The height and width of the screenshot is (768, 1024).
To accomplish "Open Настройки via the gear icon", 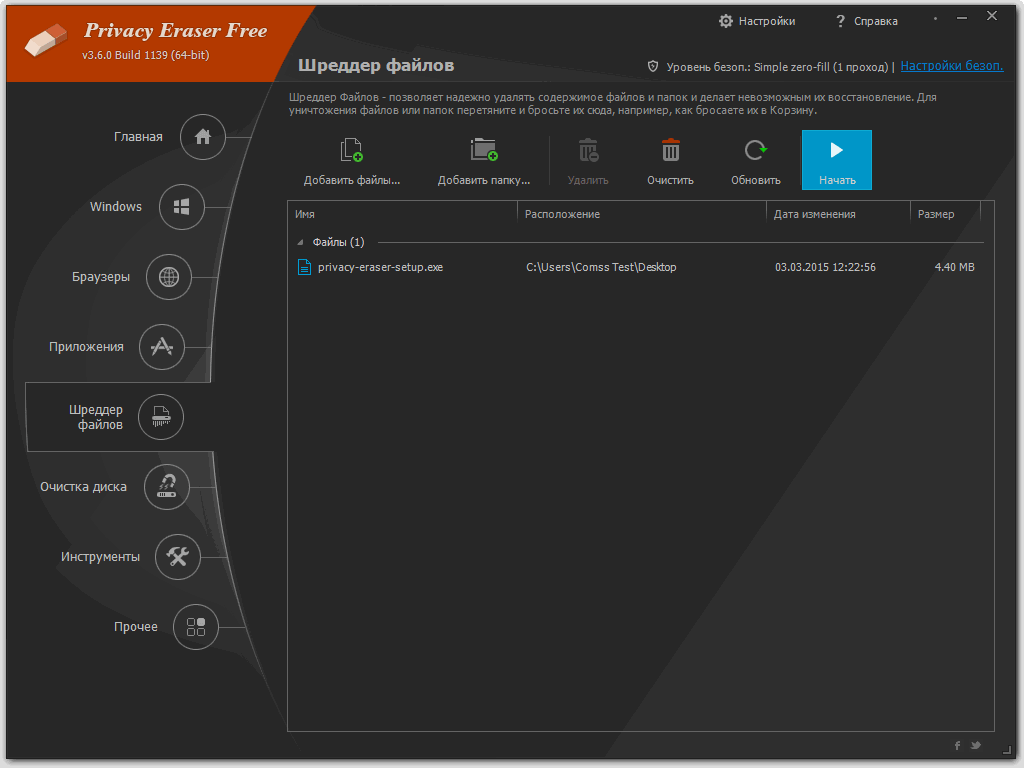I will [x=726, y=21].
